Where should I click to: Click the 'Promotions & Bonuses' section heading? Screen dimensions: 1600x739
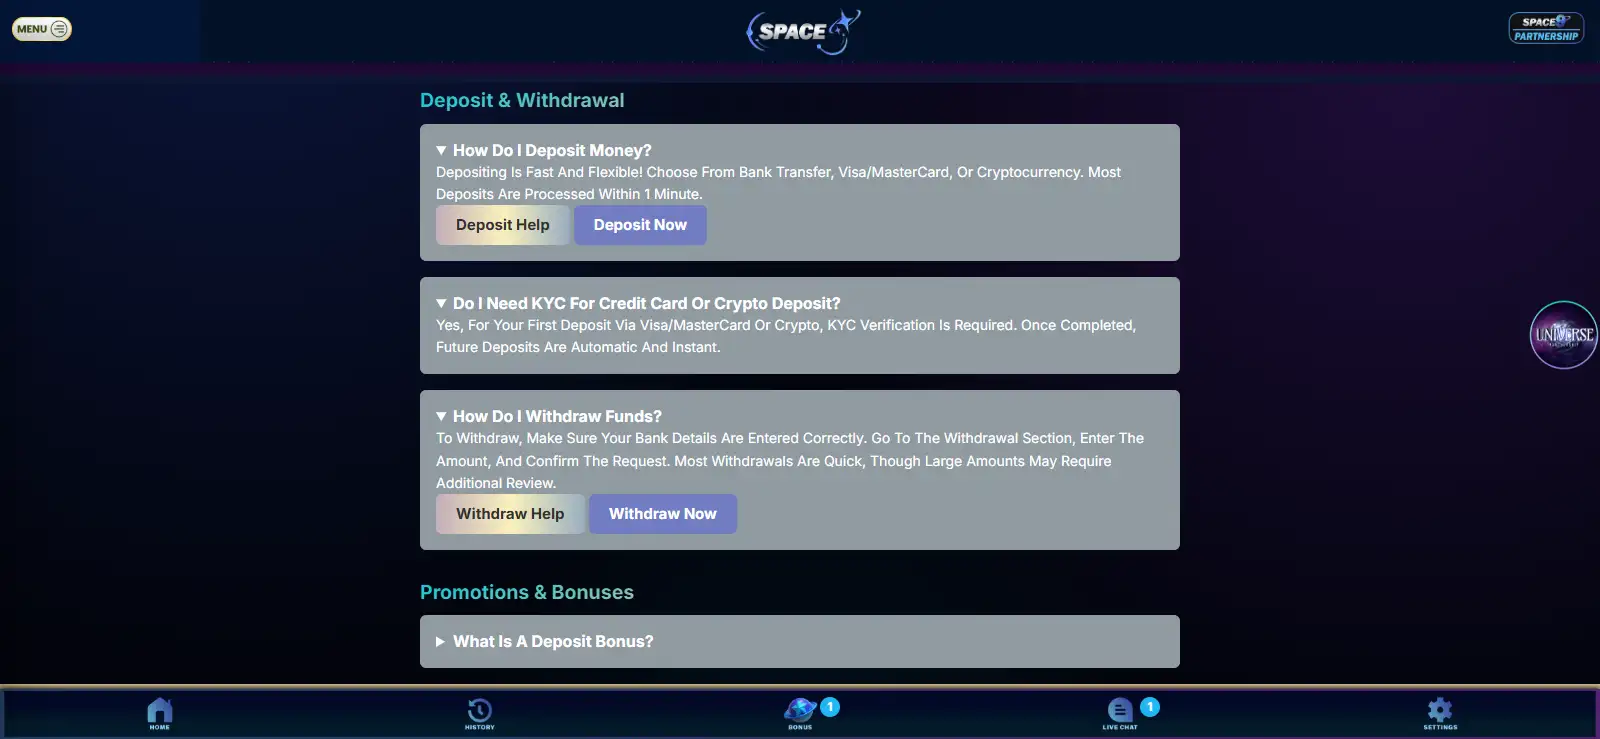coord(527,592)
